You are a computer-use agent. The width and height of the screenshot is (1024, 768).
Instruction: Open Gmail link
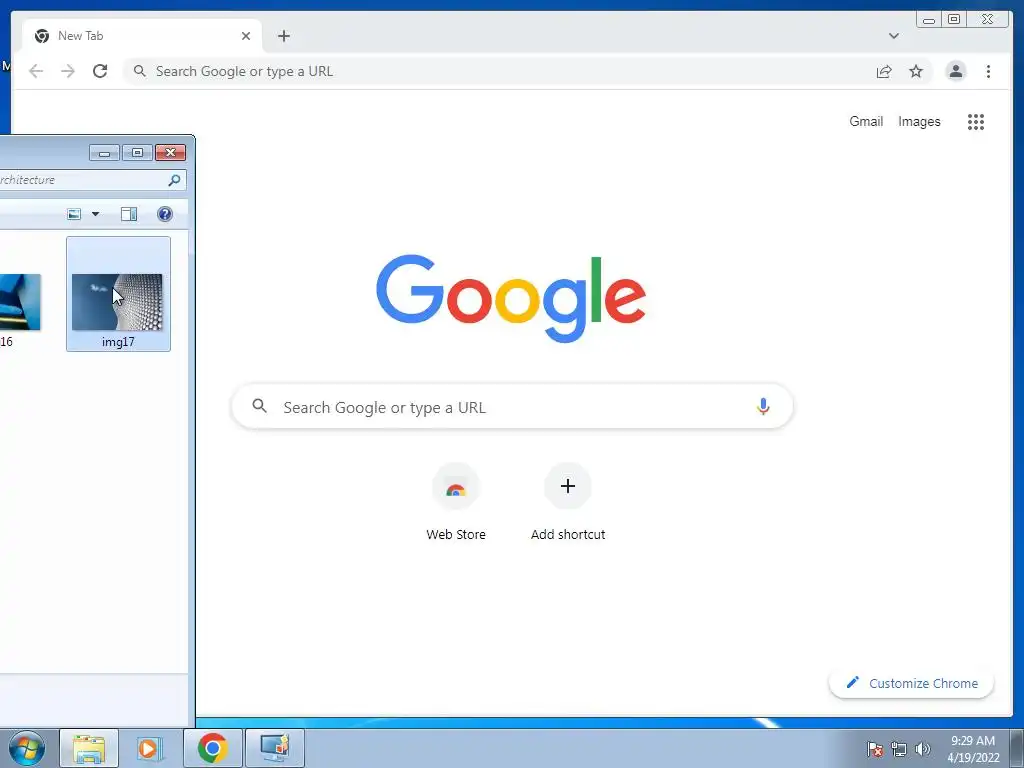tap(866, 121)
